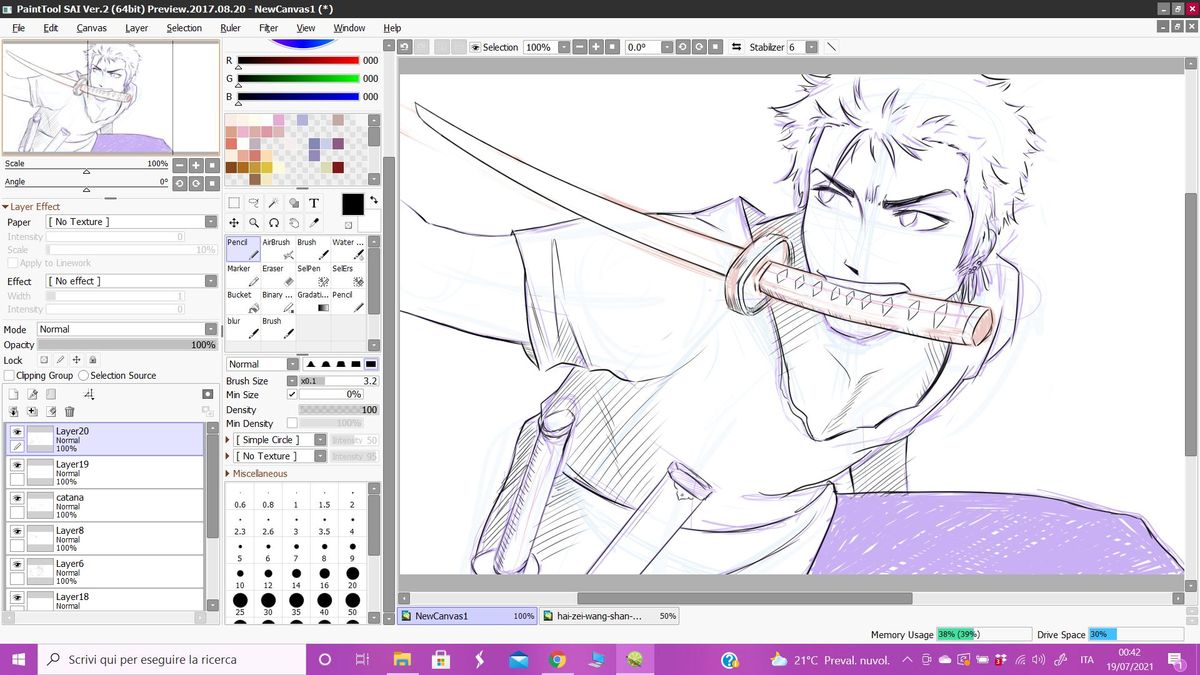Select the catana layer
This screenshot has height=675, width=1200.
tap(104, 505)
